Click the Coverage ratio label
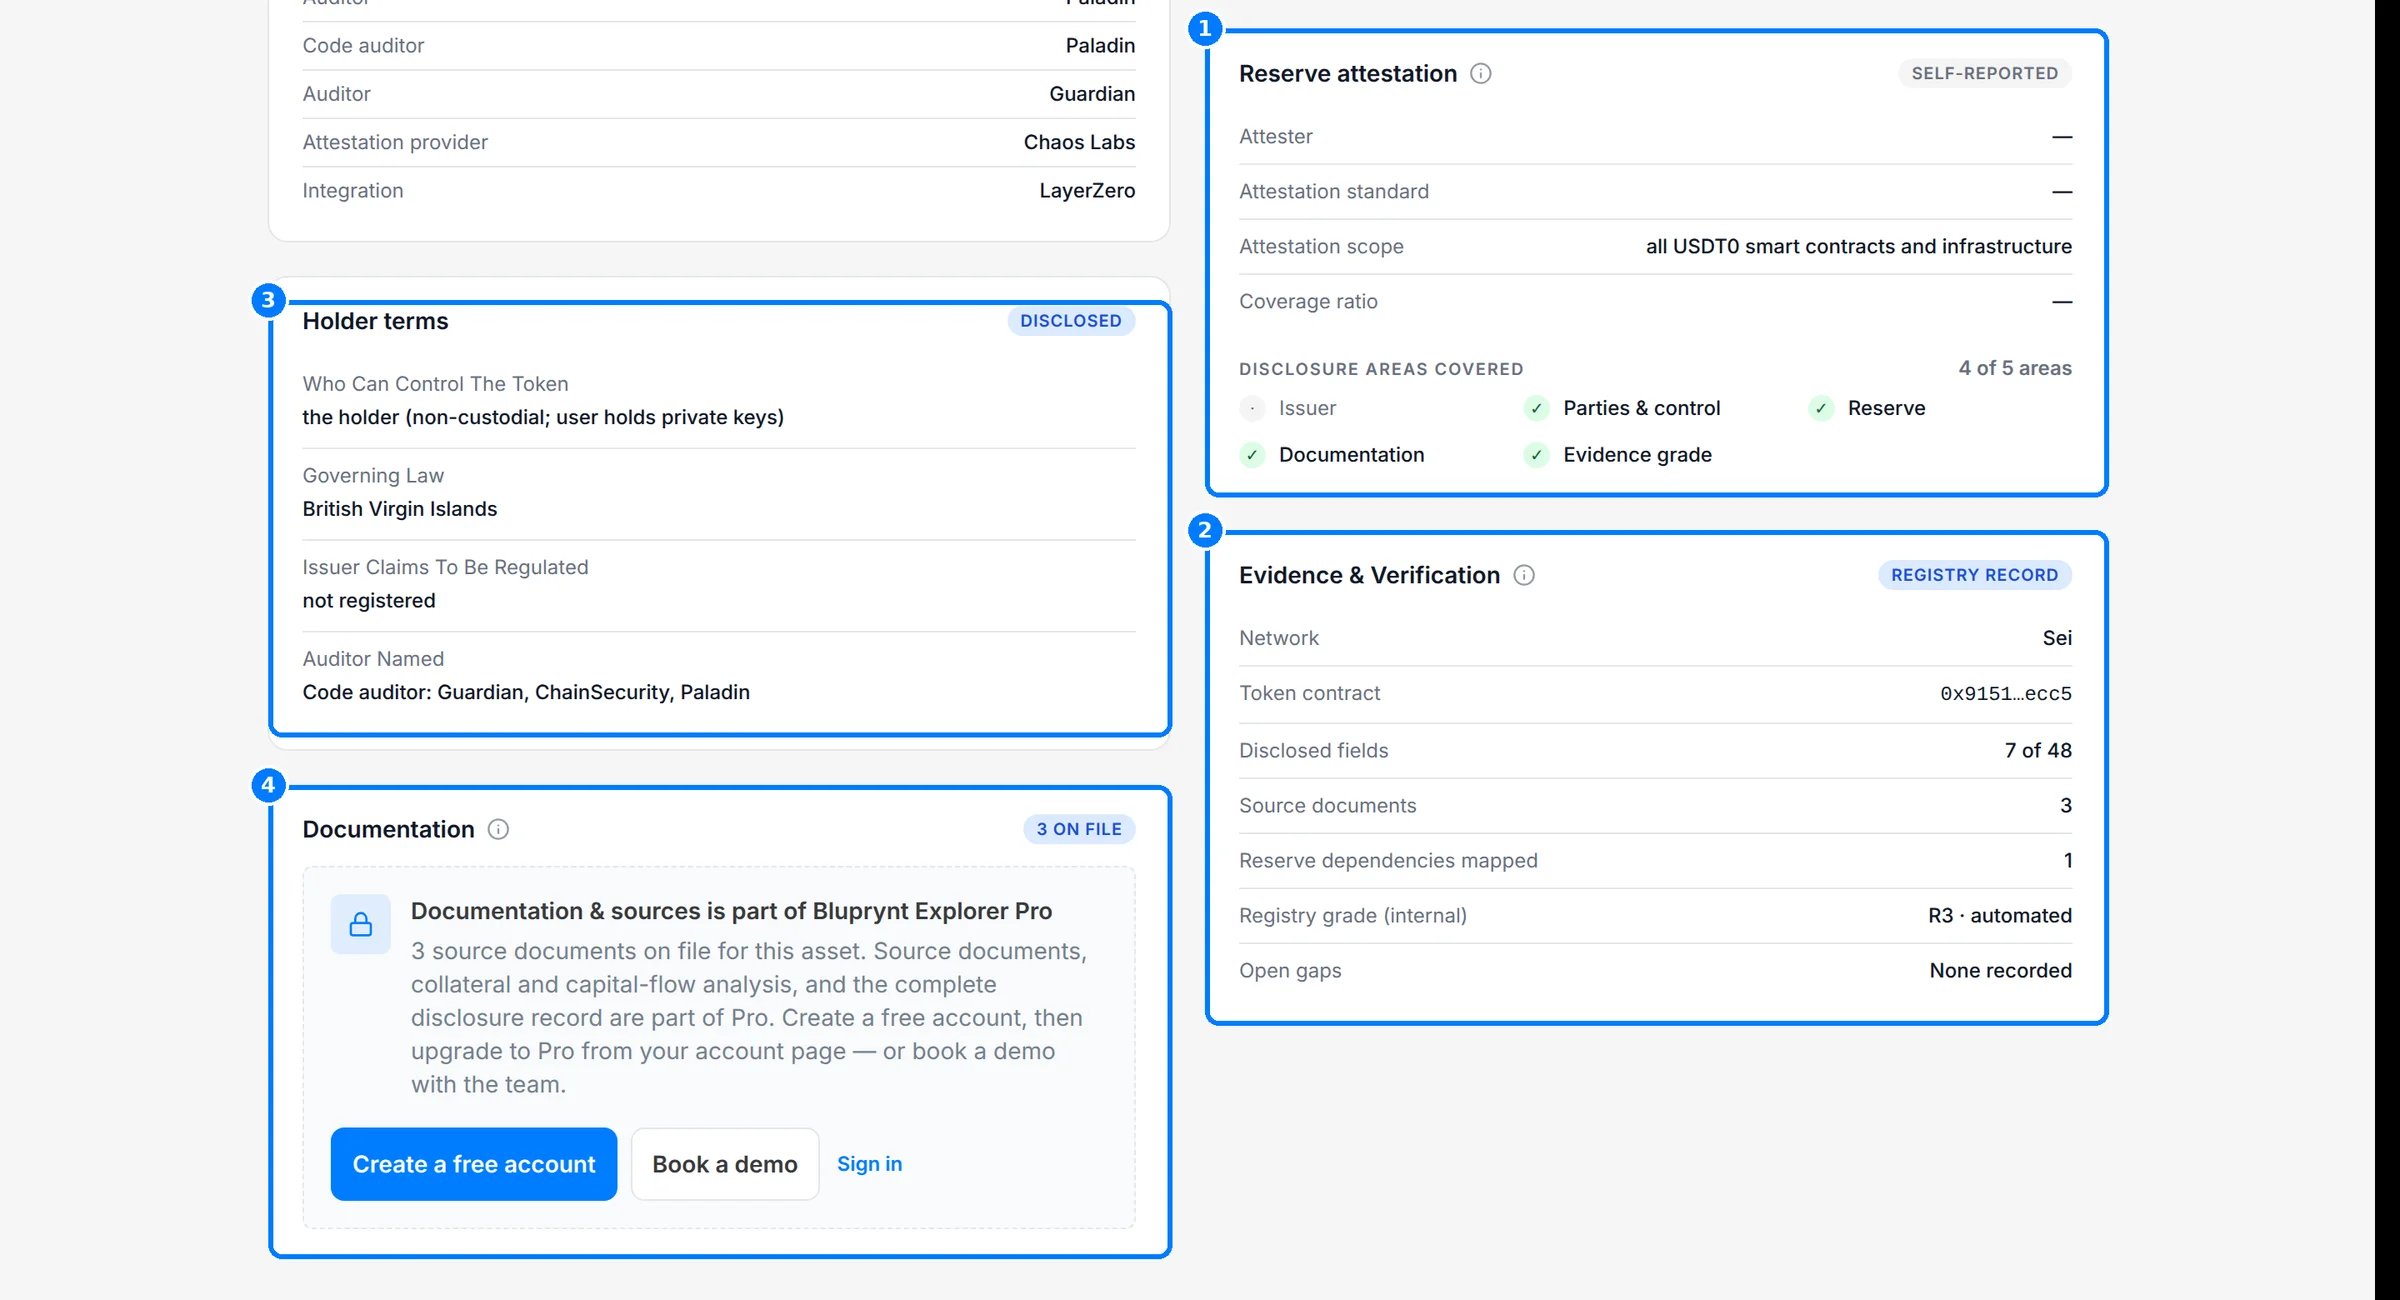This screenshot has height=1300, width=2400. (1308, 301)
